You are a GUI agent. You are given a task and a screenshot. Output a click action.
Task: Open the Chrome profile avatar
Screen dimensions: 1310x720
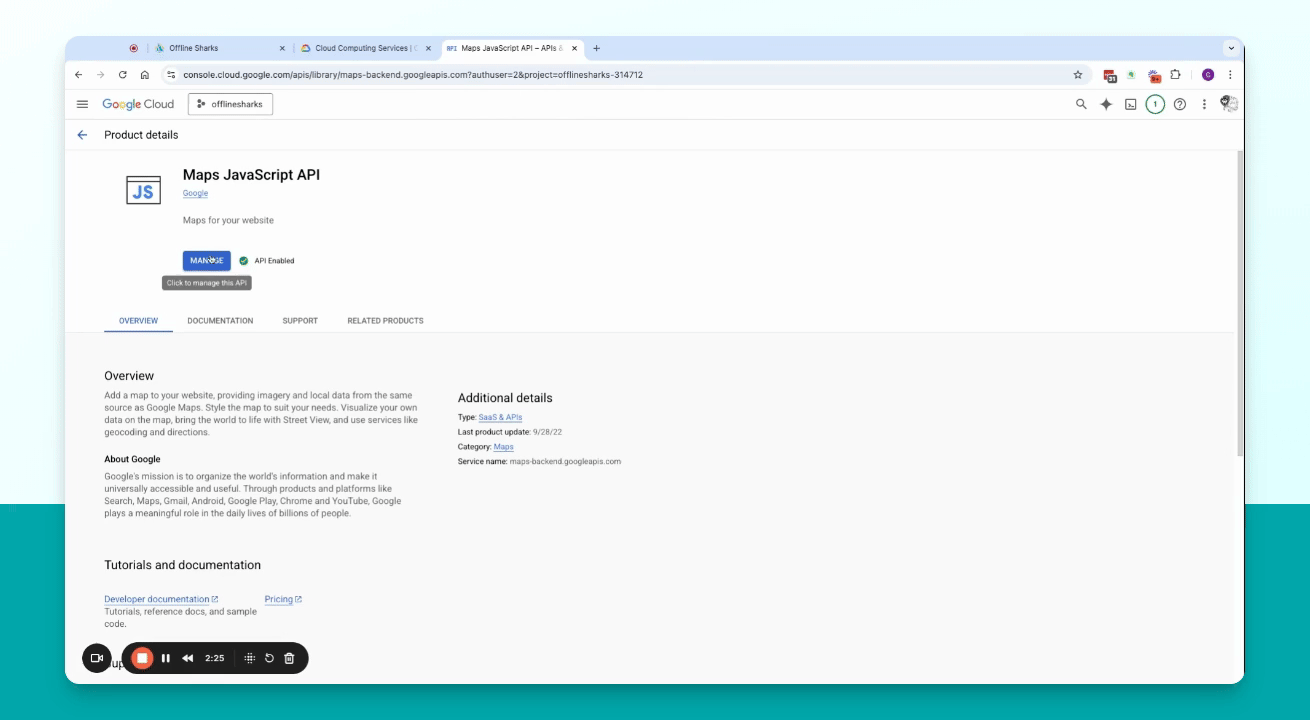[1208, 75]
